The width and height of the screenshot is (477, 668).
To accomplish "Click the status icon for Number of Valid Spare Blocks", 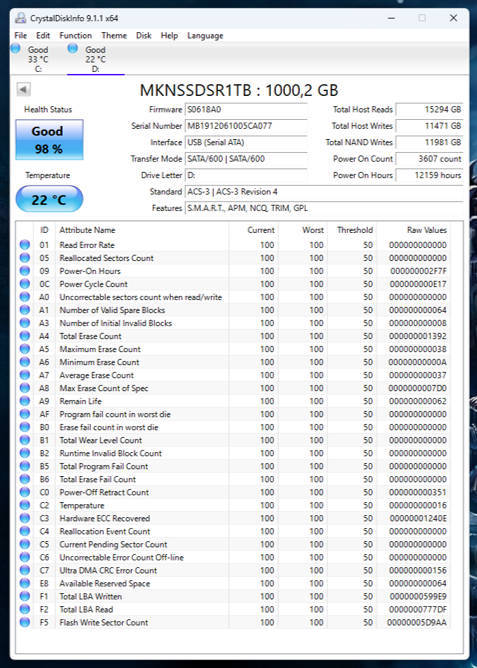I will tap(25, 310).
